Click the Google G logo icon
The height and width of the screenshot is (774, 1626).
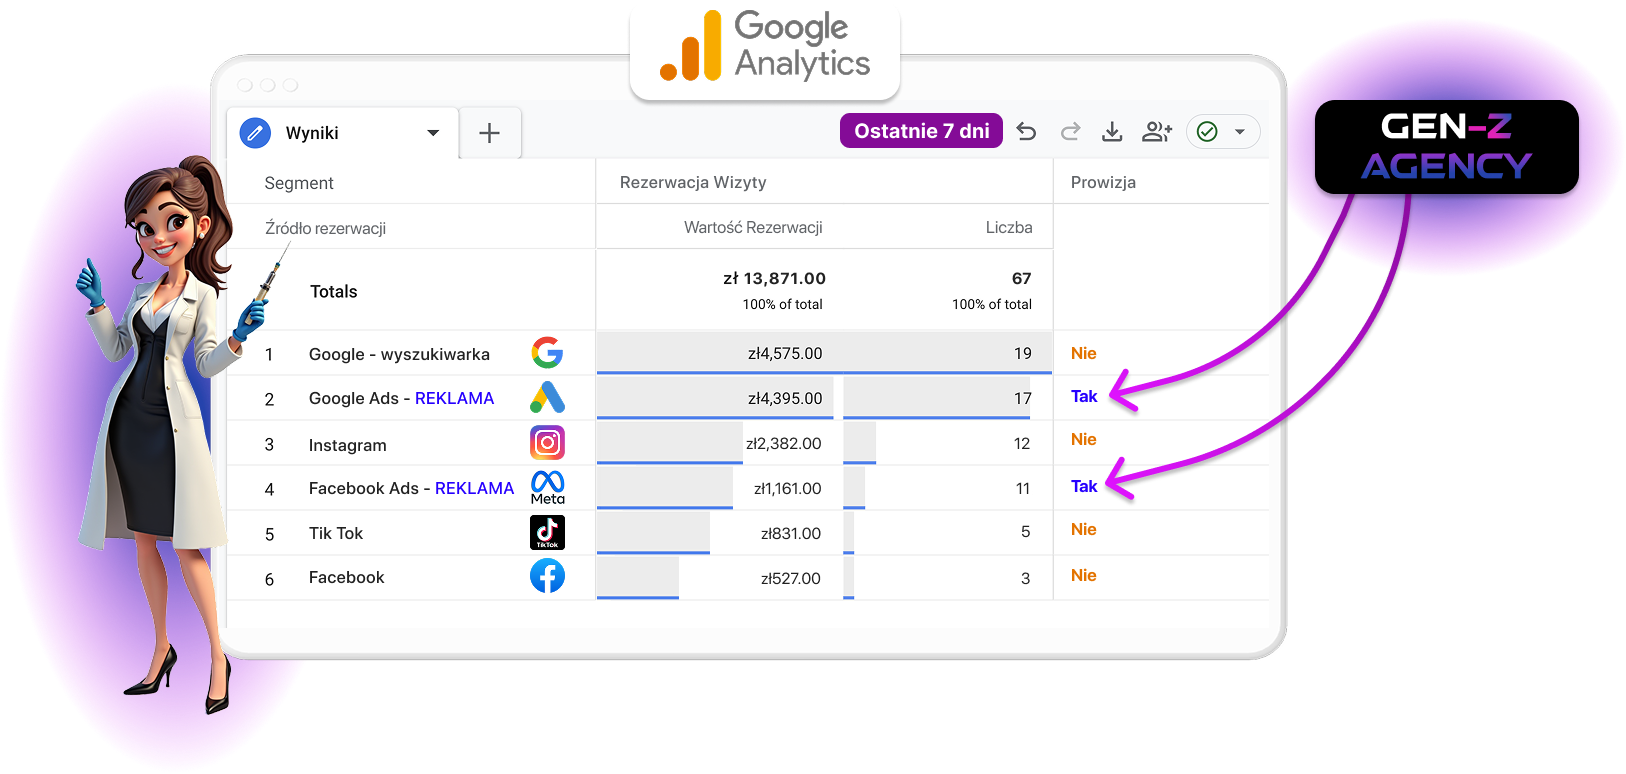547,352
